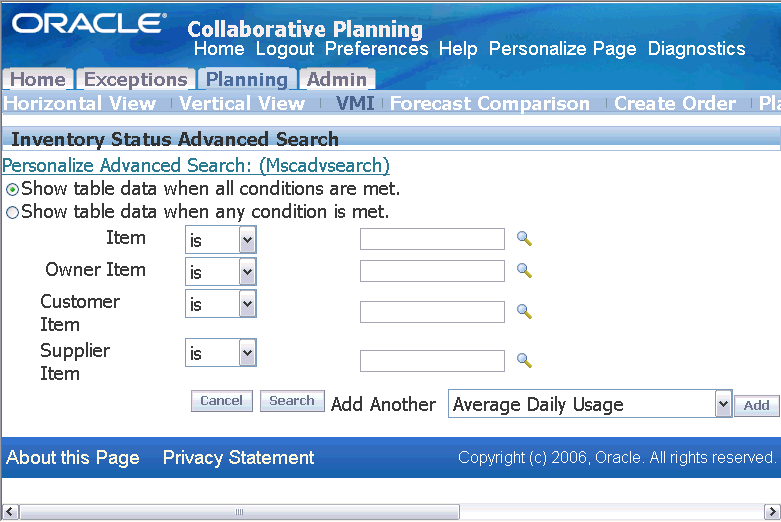781x522 pixels.
Task: Click the Oracle logo
Action: [x=89, y=23]
